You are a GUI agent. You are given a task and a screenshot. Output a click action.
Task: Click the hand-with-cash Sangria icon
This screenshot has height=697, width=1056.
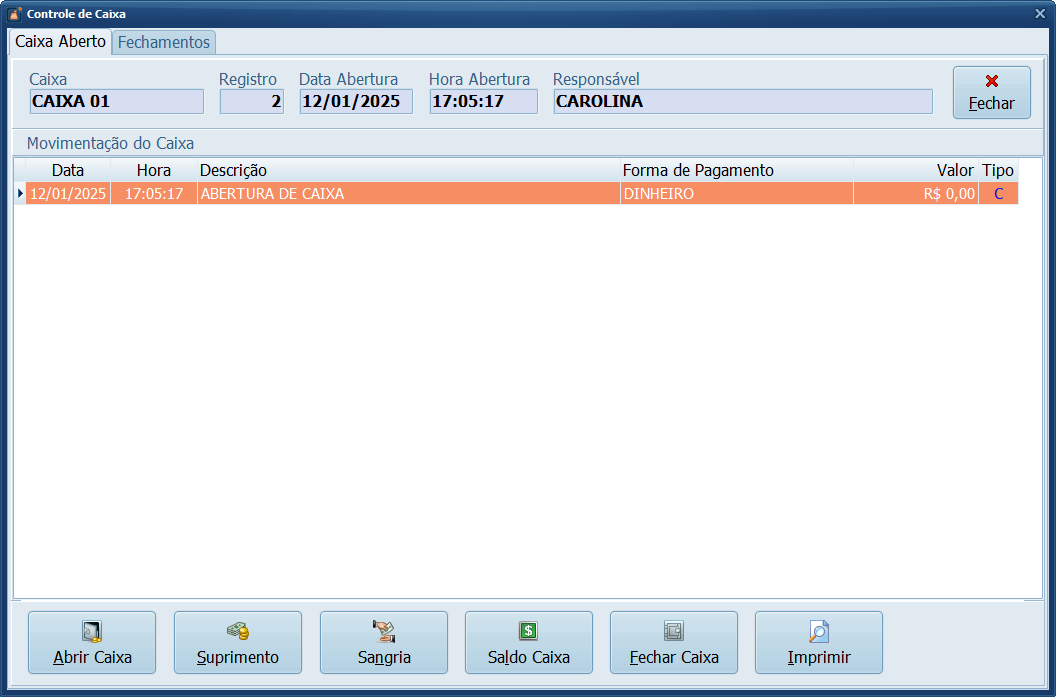384,631
